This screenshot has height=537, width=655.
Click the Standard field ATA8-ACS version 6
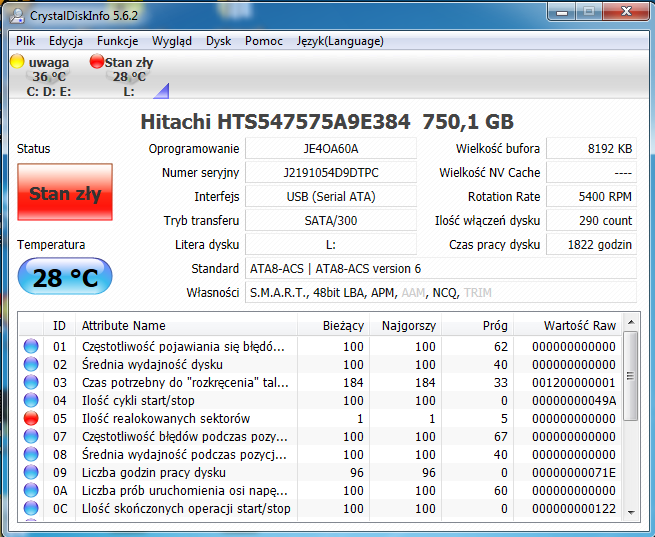[441, 268]
